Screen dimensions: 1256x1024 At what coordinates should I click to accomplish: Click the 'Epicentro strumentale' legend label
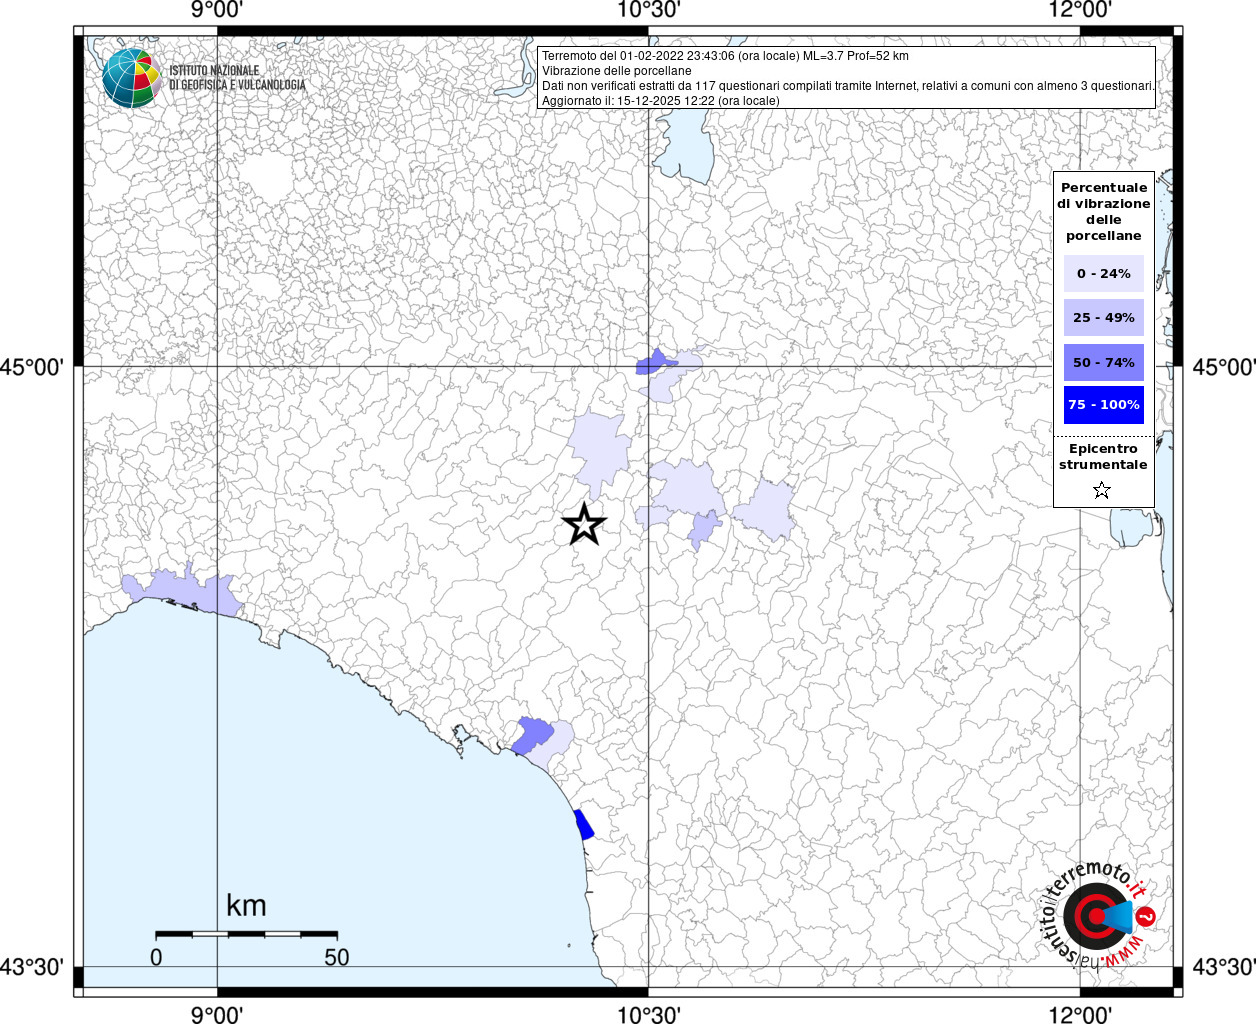point(1103,457)
